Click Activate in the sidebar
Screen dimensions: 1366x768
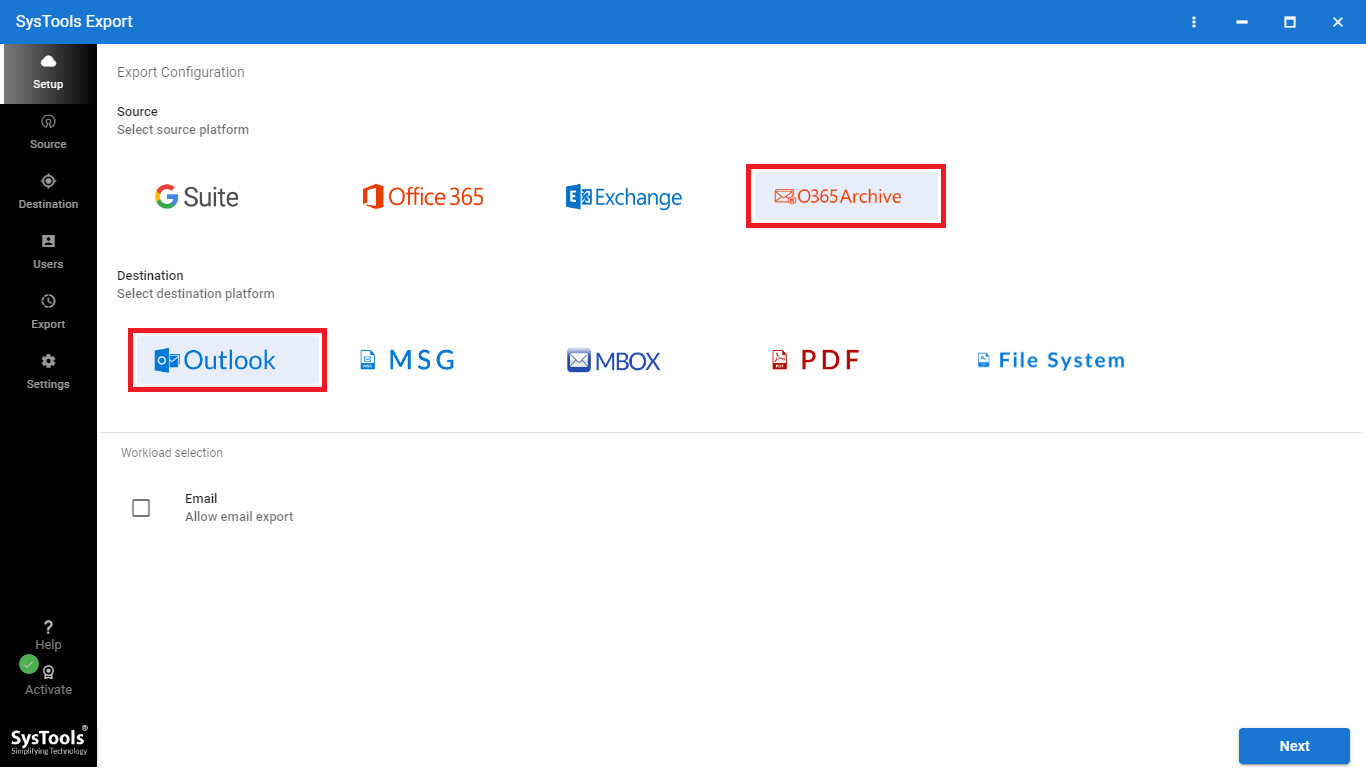click(48, 681)
